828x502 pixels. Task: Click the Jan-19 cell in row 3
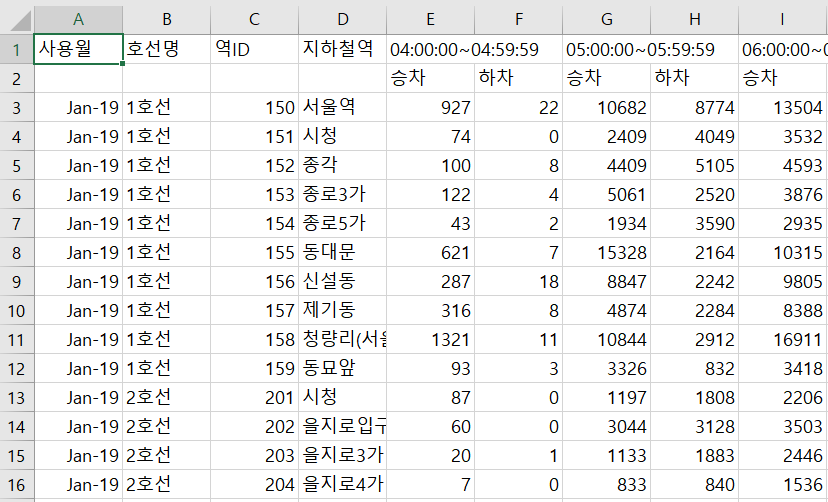(78, 108)
